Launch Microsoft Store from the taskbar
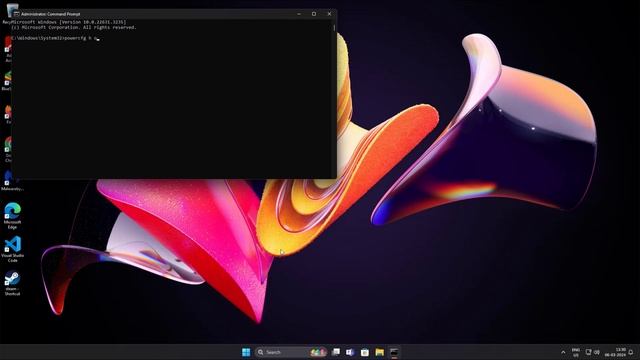640x360 pixels. pos(365,352)
